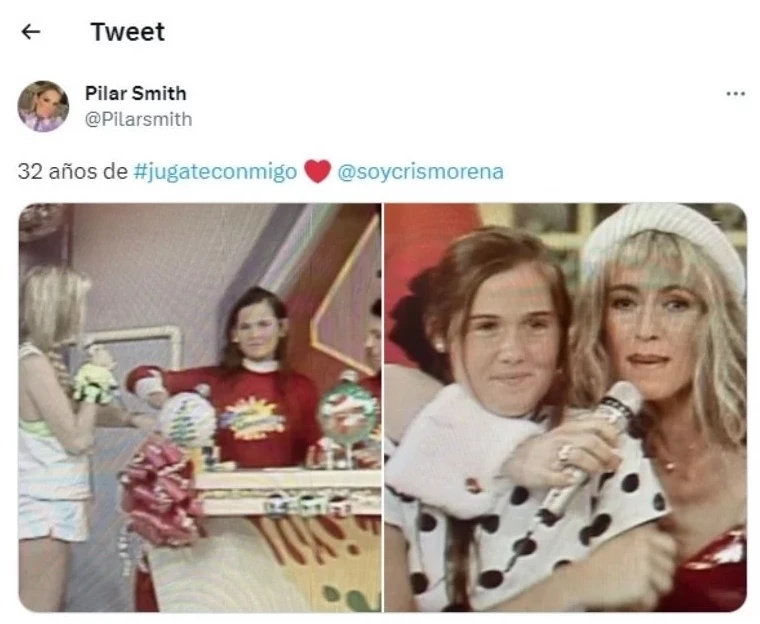Open the three-dot more options menu
This screenshot has width=760, height=624.
735,94
